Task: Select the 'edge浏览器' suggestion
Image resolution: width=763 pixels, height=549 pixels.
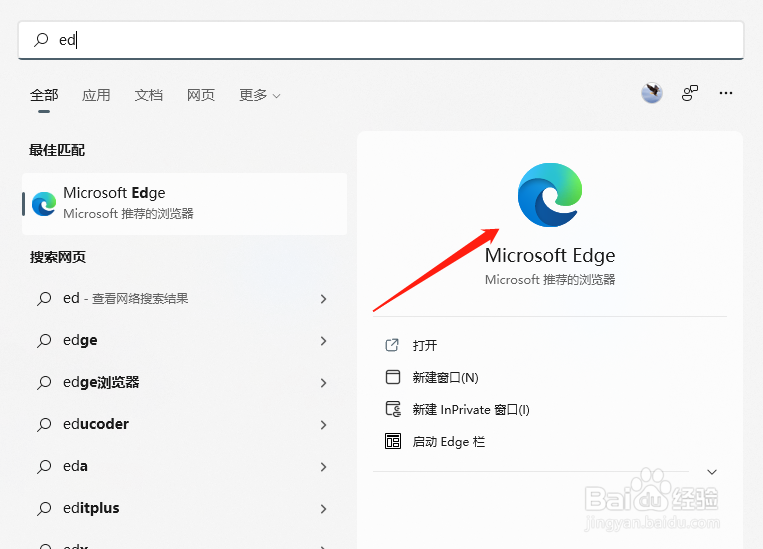Action: tap(184, 383)
